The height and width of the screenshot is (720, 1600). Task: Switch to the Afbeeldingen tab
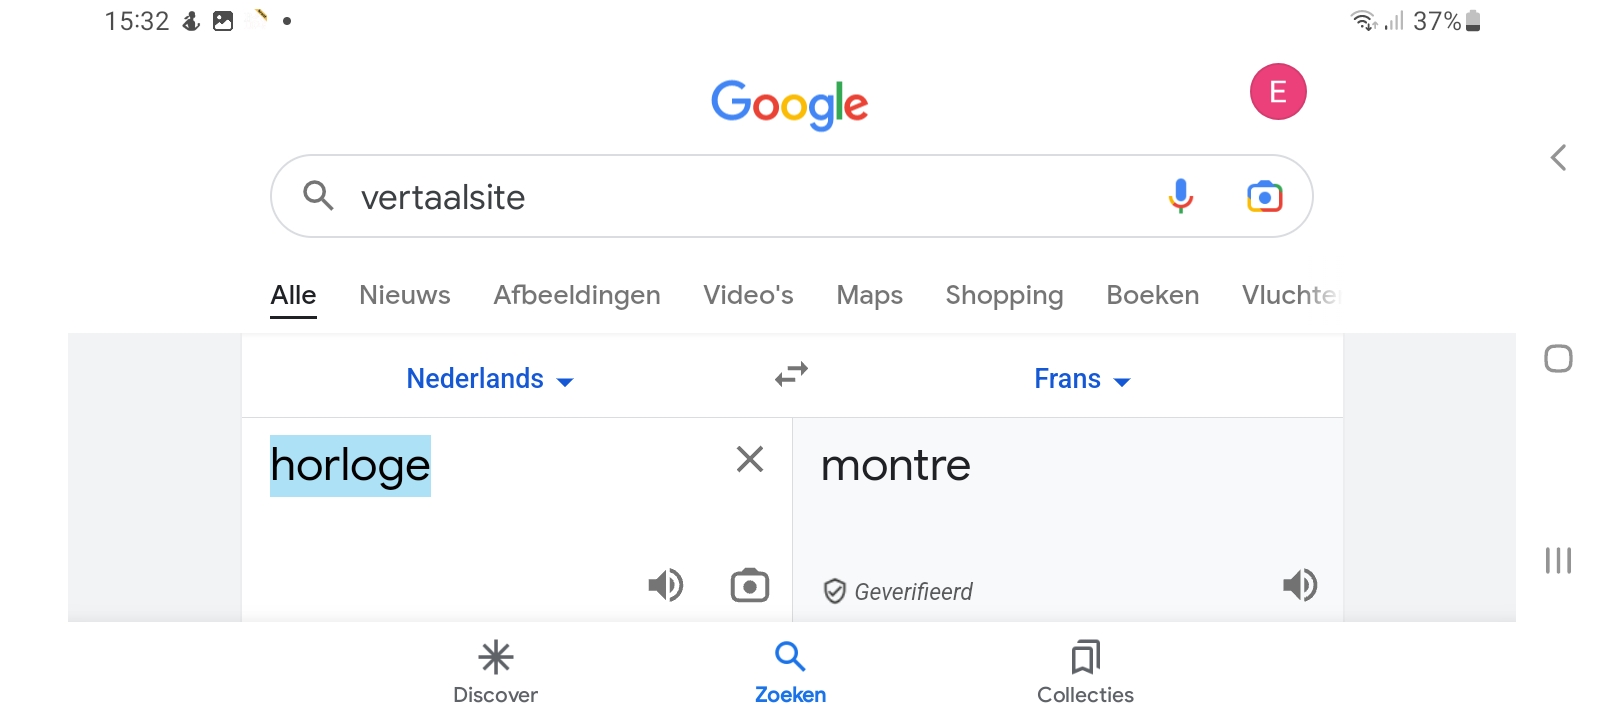[x=577, y=295]
